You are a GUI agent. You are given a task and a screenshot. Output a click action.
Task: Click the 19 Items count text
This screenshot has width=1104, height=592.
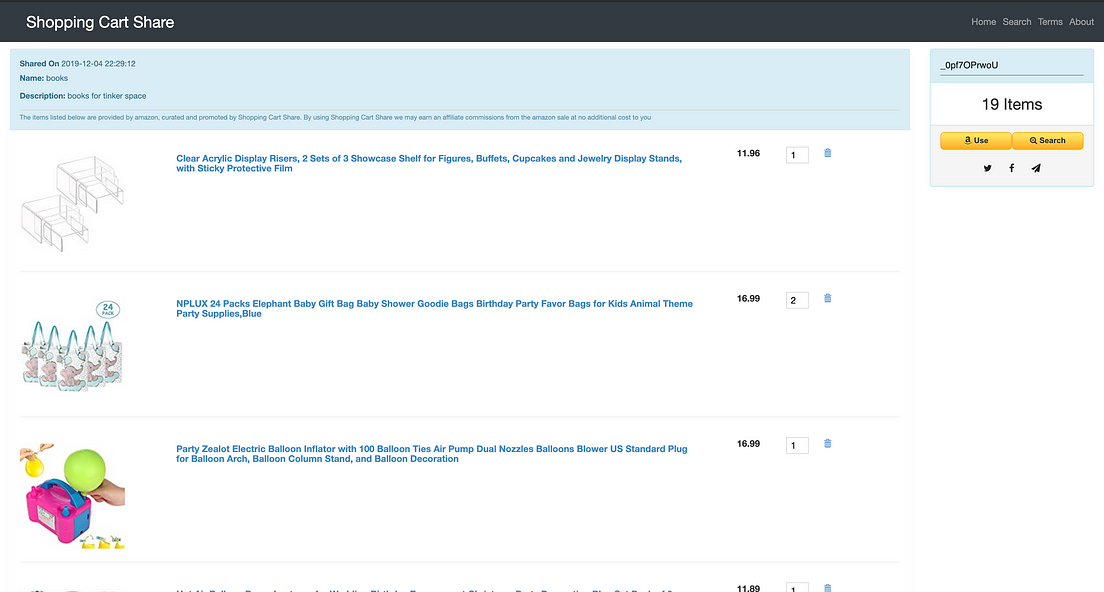1012,104
